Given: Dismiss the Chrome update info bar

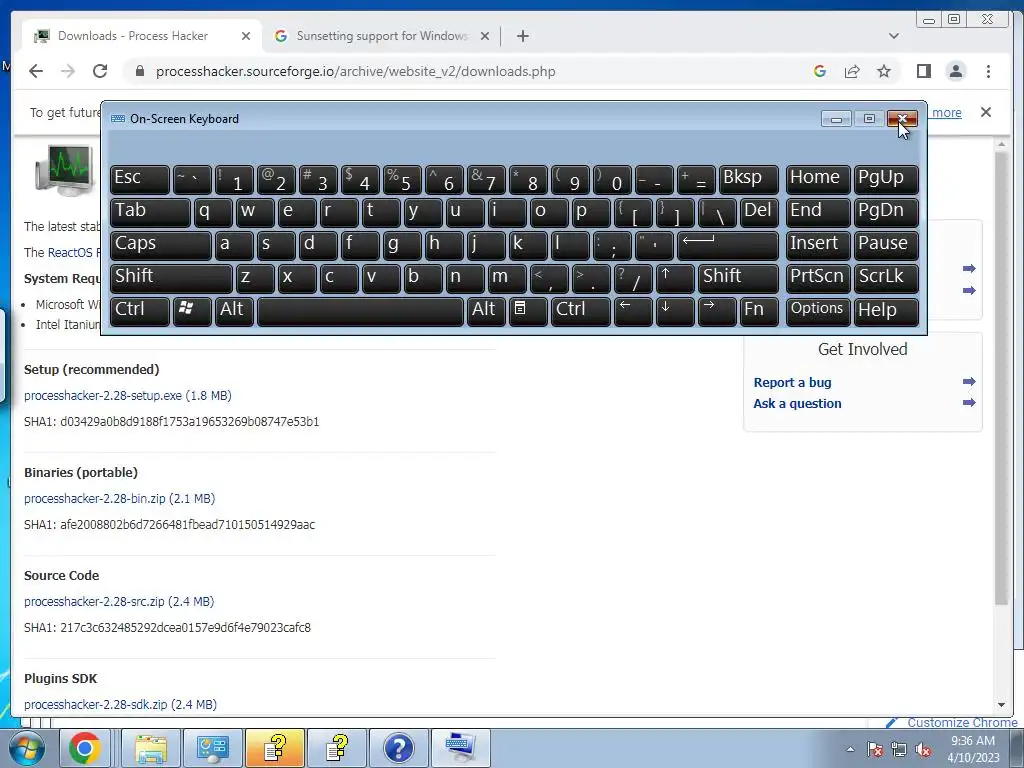Looking at the screenshot, I should coord(986,112).
